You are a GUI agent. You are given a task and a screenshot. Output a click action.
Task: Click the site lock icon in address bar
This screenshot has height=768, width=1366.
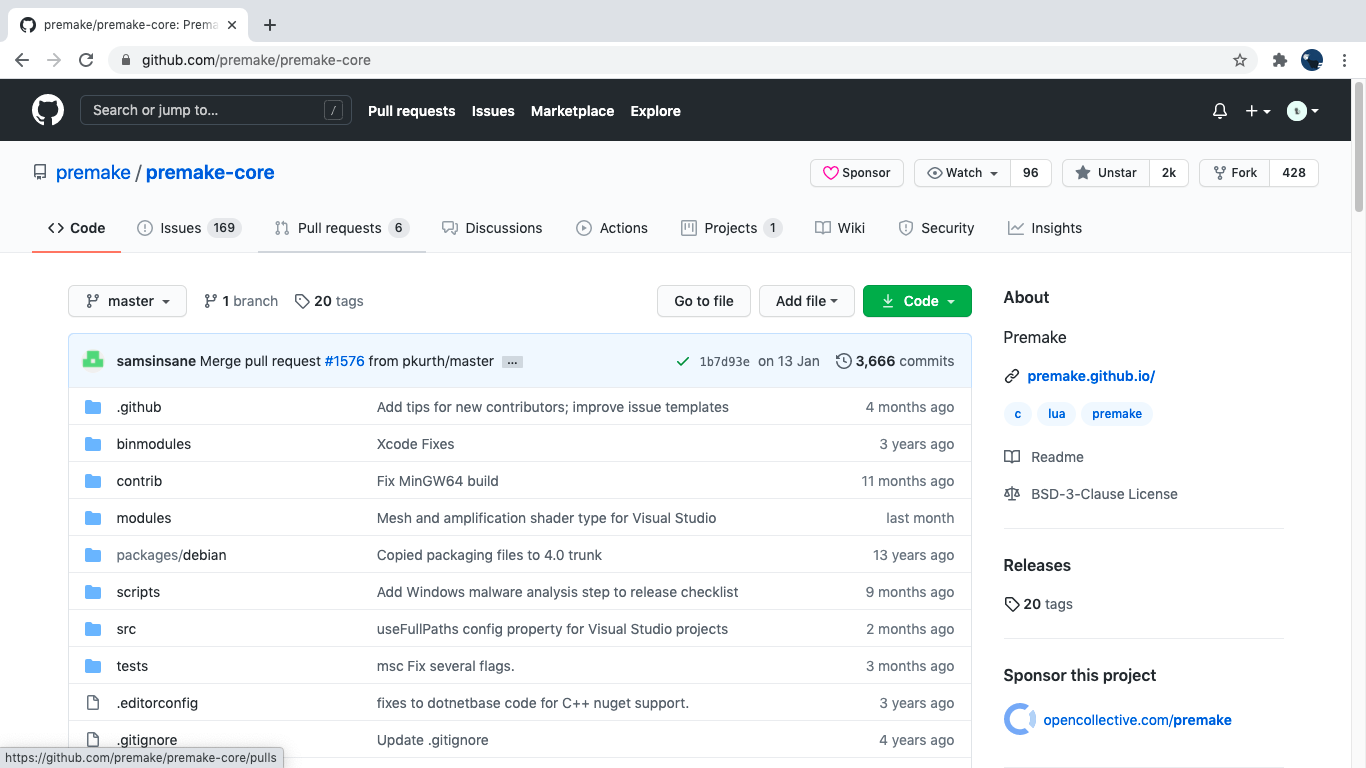[125, 60]
